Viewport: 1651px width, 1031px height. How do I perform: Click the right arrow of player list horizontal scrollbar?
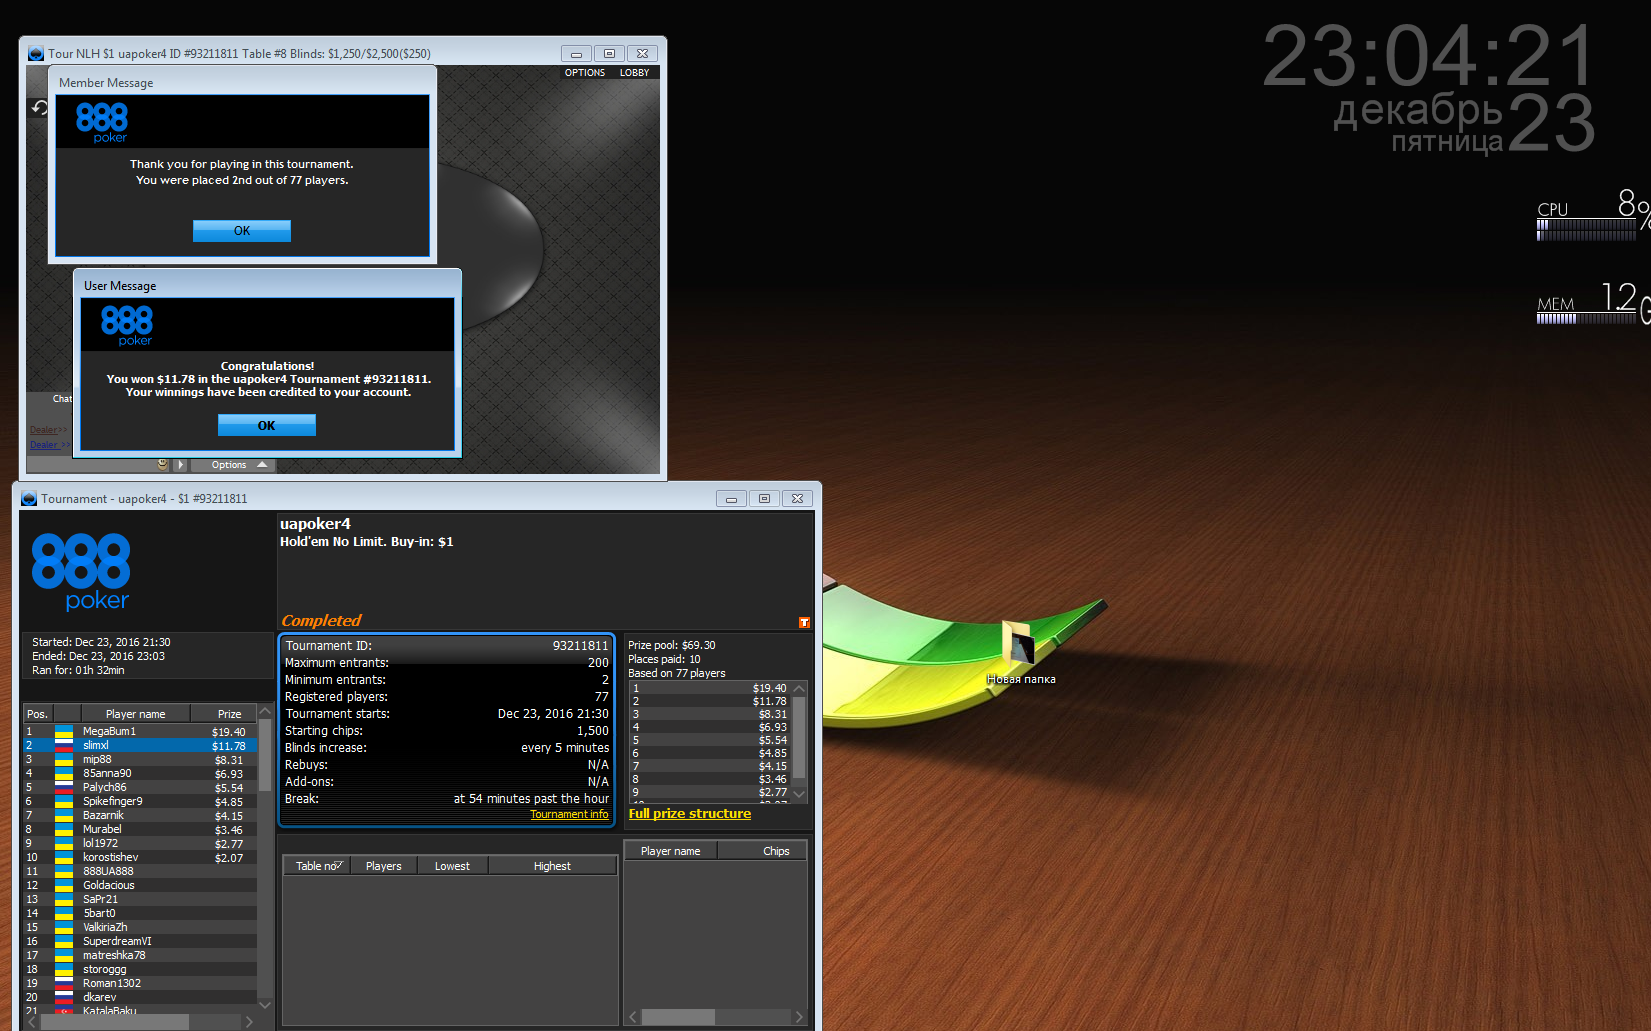click(x=249, y=1021)
